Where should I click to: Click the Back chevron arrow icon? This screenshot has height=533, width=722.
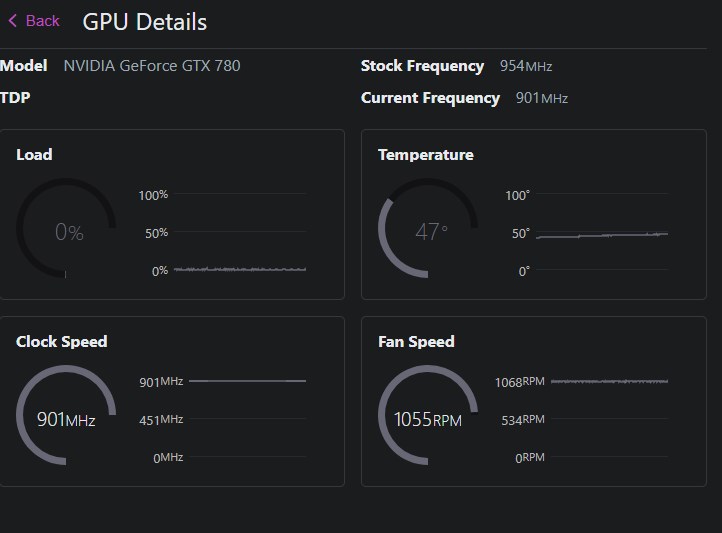tap(13, 21)
